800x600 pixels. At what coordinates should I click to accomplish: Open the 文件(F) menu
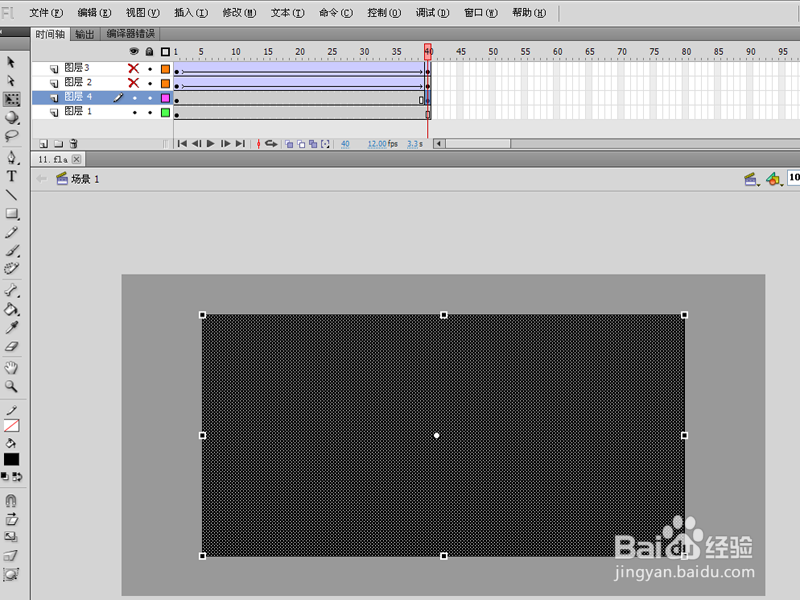click(x=46, y=13)
